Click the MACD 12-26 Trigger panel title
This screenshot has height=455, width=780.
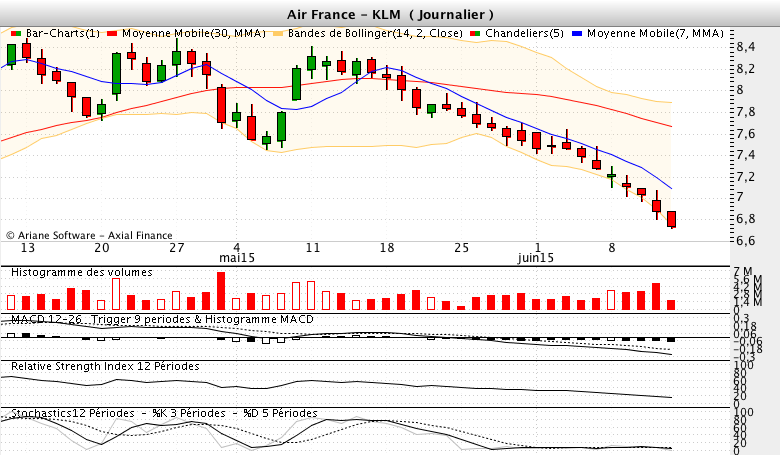click(x=162, y=319)
